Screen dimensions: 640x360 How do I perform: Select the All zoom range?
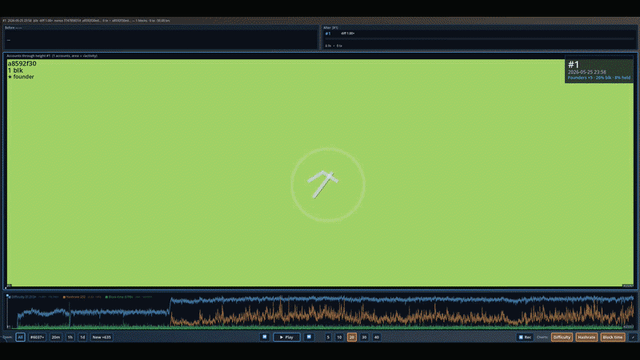(x=20, y=337)
